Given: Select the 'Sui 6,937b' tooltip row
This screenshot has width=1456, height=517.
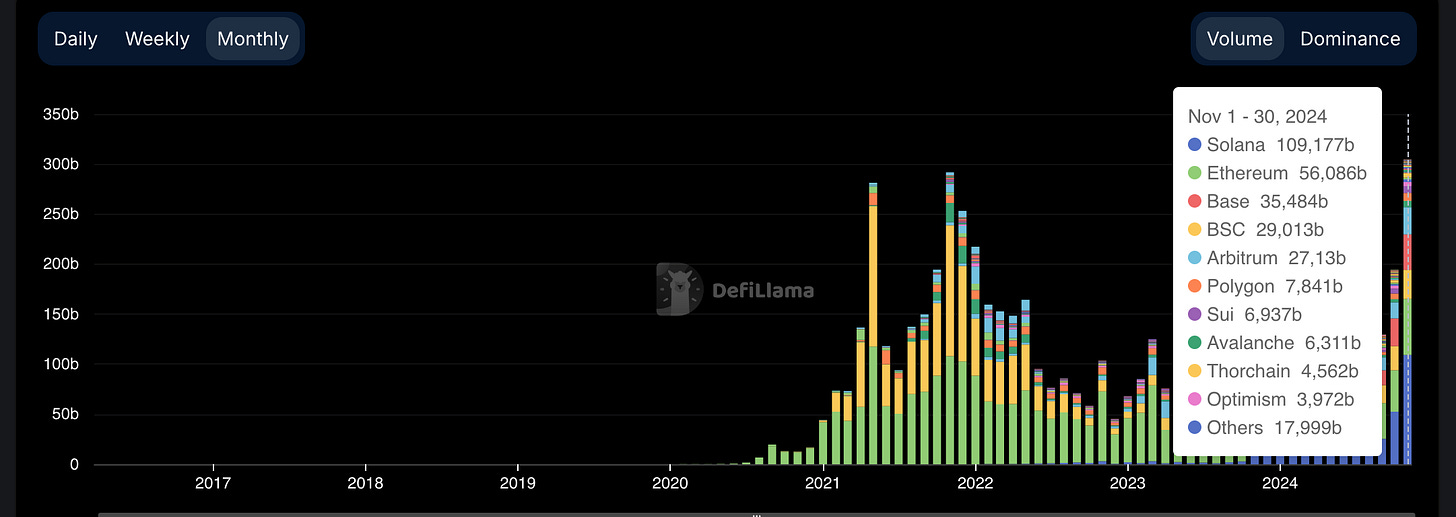Looking at the screenshot, I should pyautogui.click(x=1245, y=315).
